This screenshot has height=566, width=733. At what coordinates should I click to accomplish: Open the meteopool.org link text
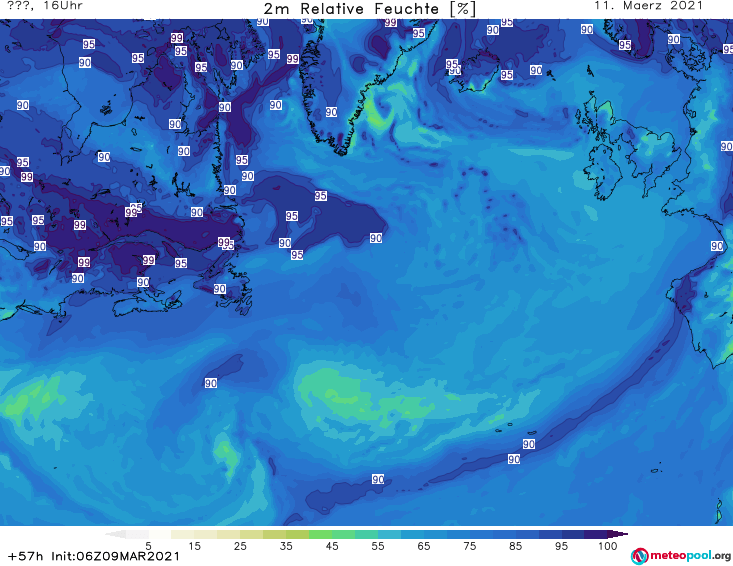[690, 556]
